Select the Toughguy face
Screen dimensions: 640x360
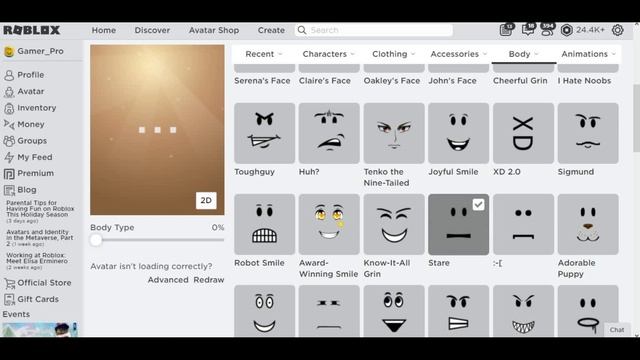pyautogui.click(x=264, y=133)
